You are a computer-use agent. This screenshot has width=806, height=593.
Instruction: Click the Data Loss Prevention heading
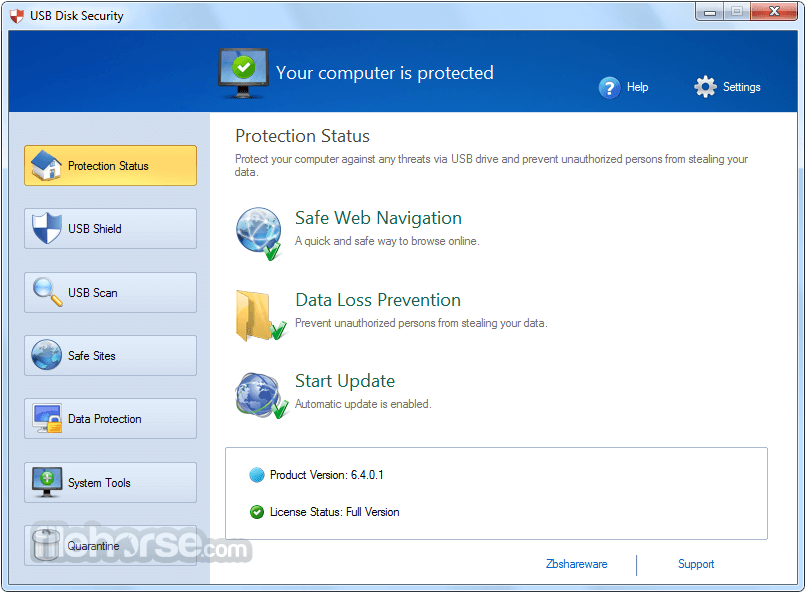pos(378,300)
